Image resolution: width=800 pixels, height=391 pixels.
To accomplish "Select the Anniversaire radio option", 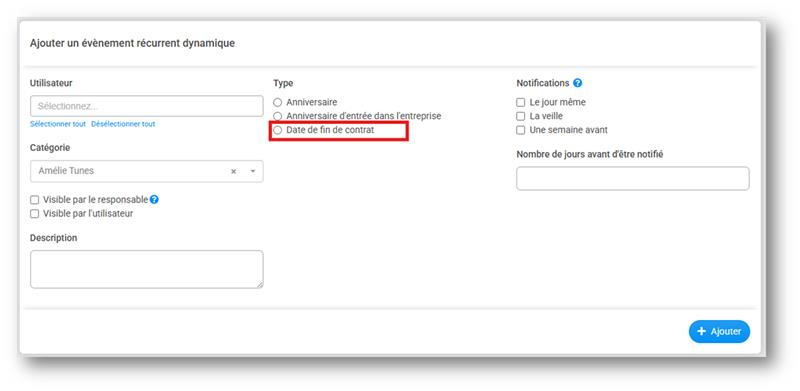I will [x=278, y=103].
